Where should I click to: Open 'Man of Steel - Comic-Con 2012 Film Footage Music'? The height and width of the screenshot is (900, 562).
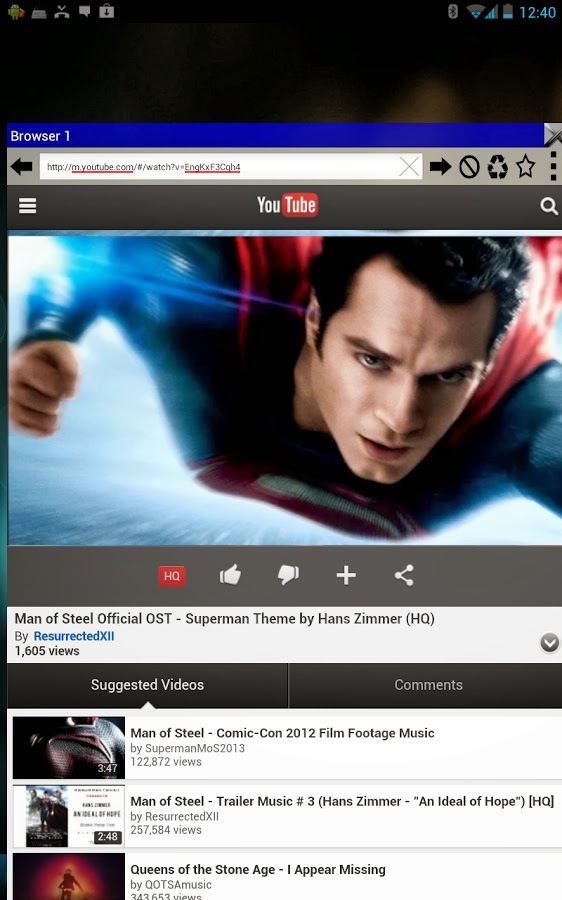tap(282, 733)
